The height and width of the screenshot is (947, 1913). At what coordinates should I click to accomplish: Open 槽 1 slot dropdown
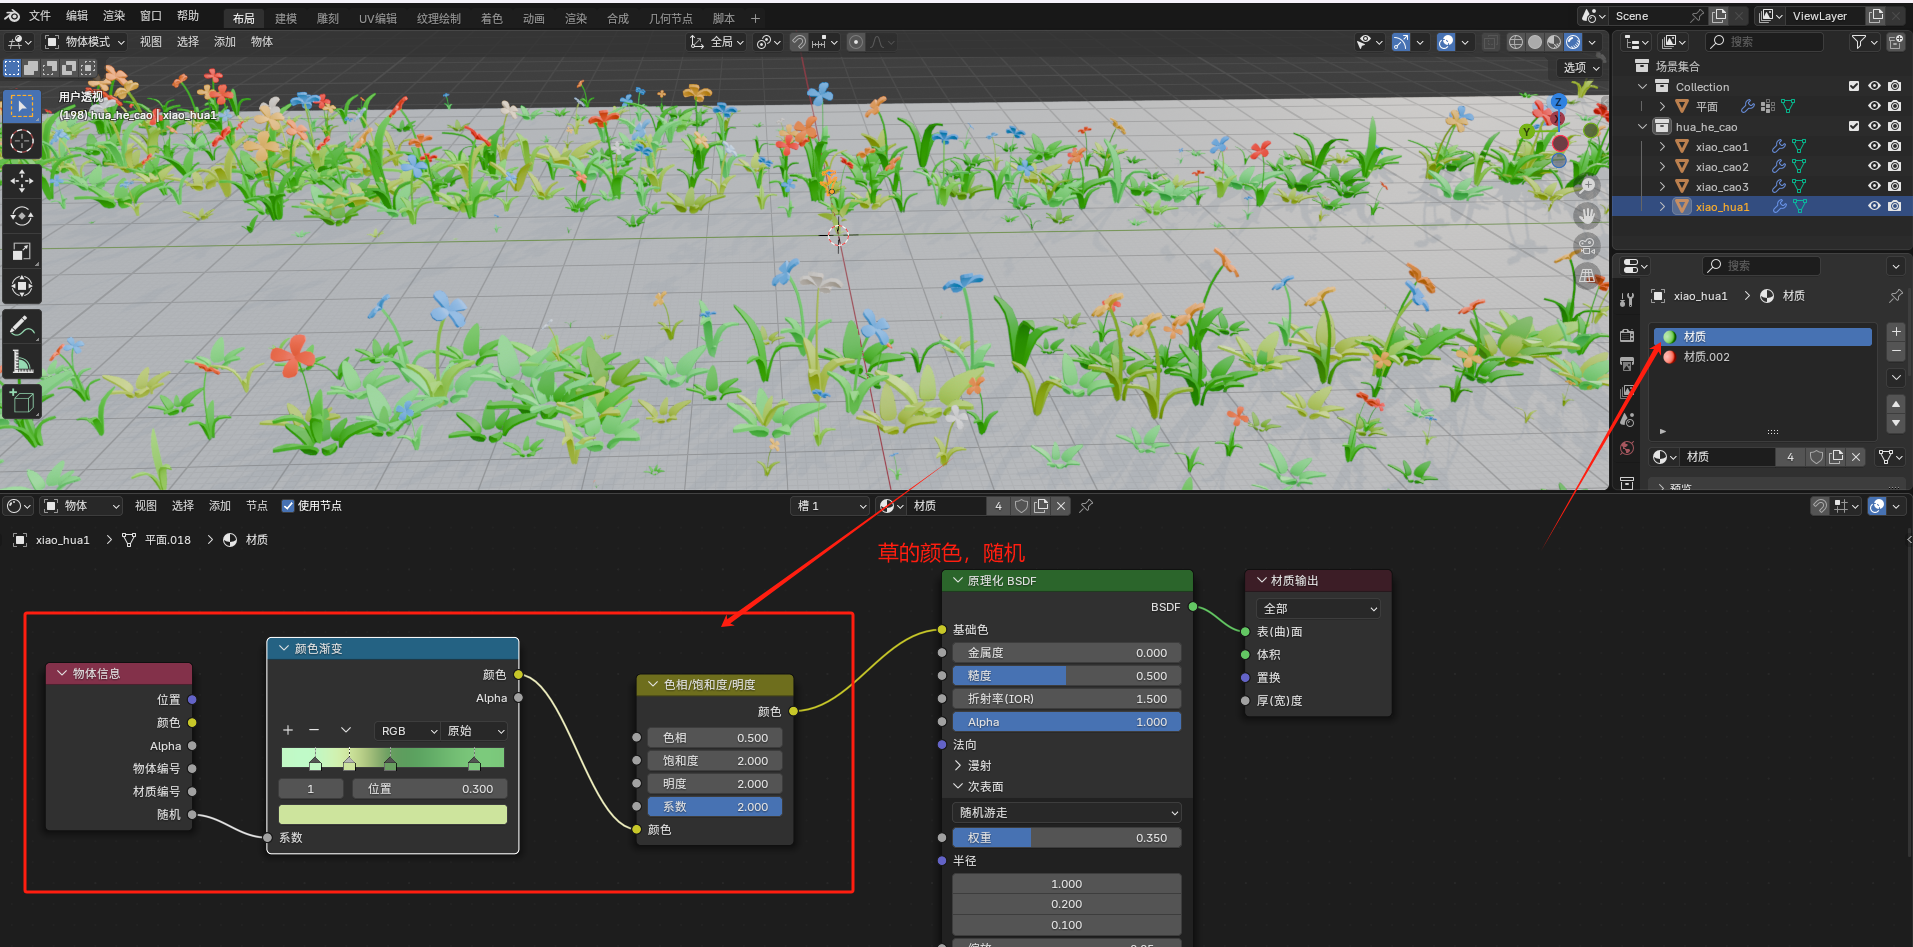point(830,506)
